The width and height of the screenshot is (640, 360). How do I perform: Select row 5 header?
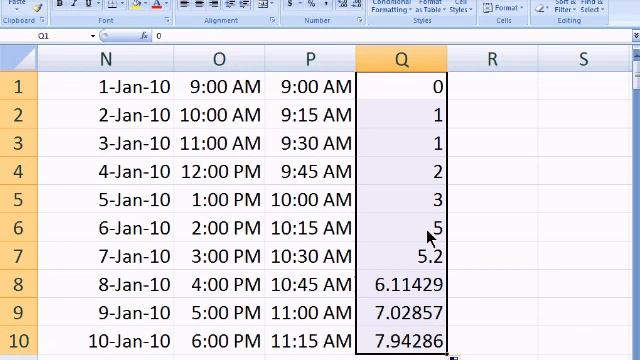(18, 200)
